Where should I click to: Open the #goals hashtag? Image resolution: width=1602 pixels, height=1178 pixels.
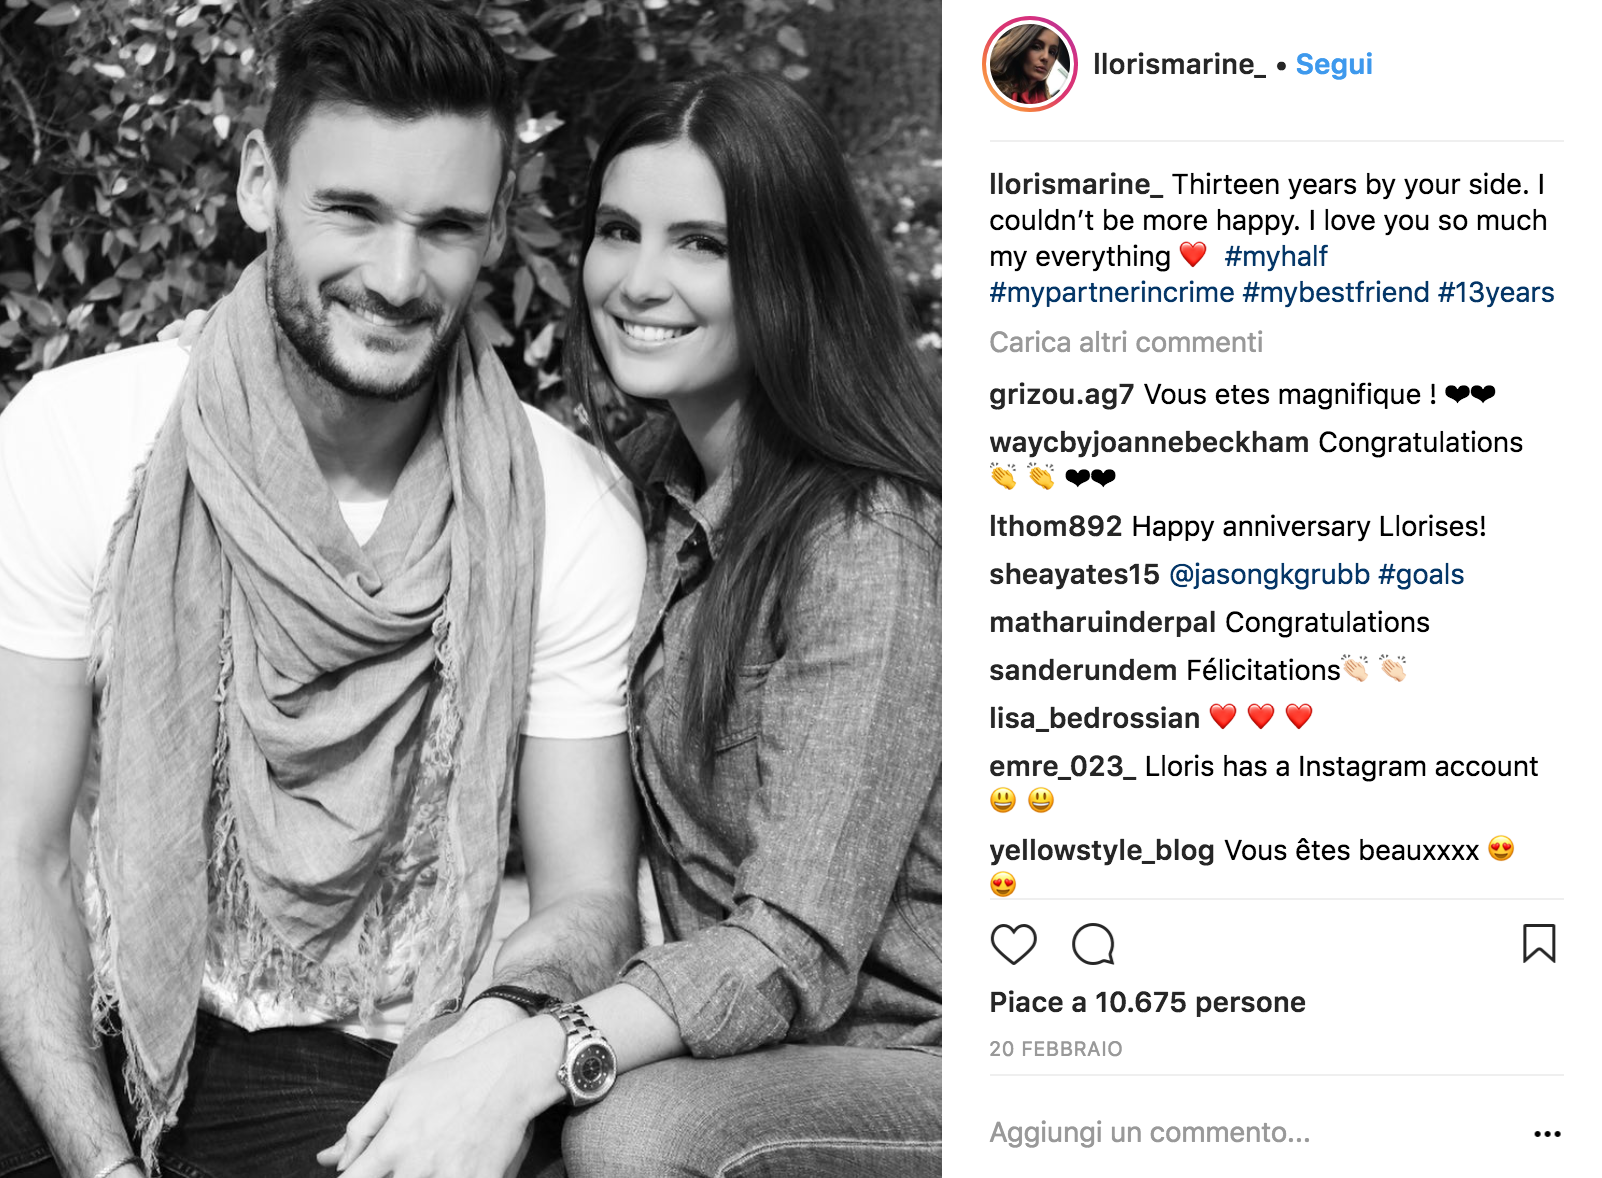(x=1421, y=574)
